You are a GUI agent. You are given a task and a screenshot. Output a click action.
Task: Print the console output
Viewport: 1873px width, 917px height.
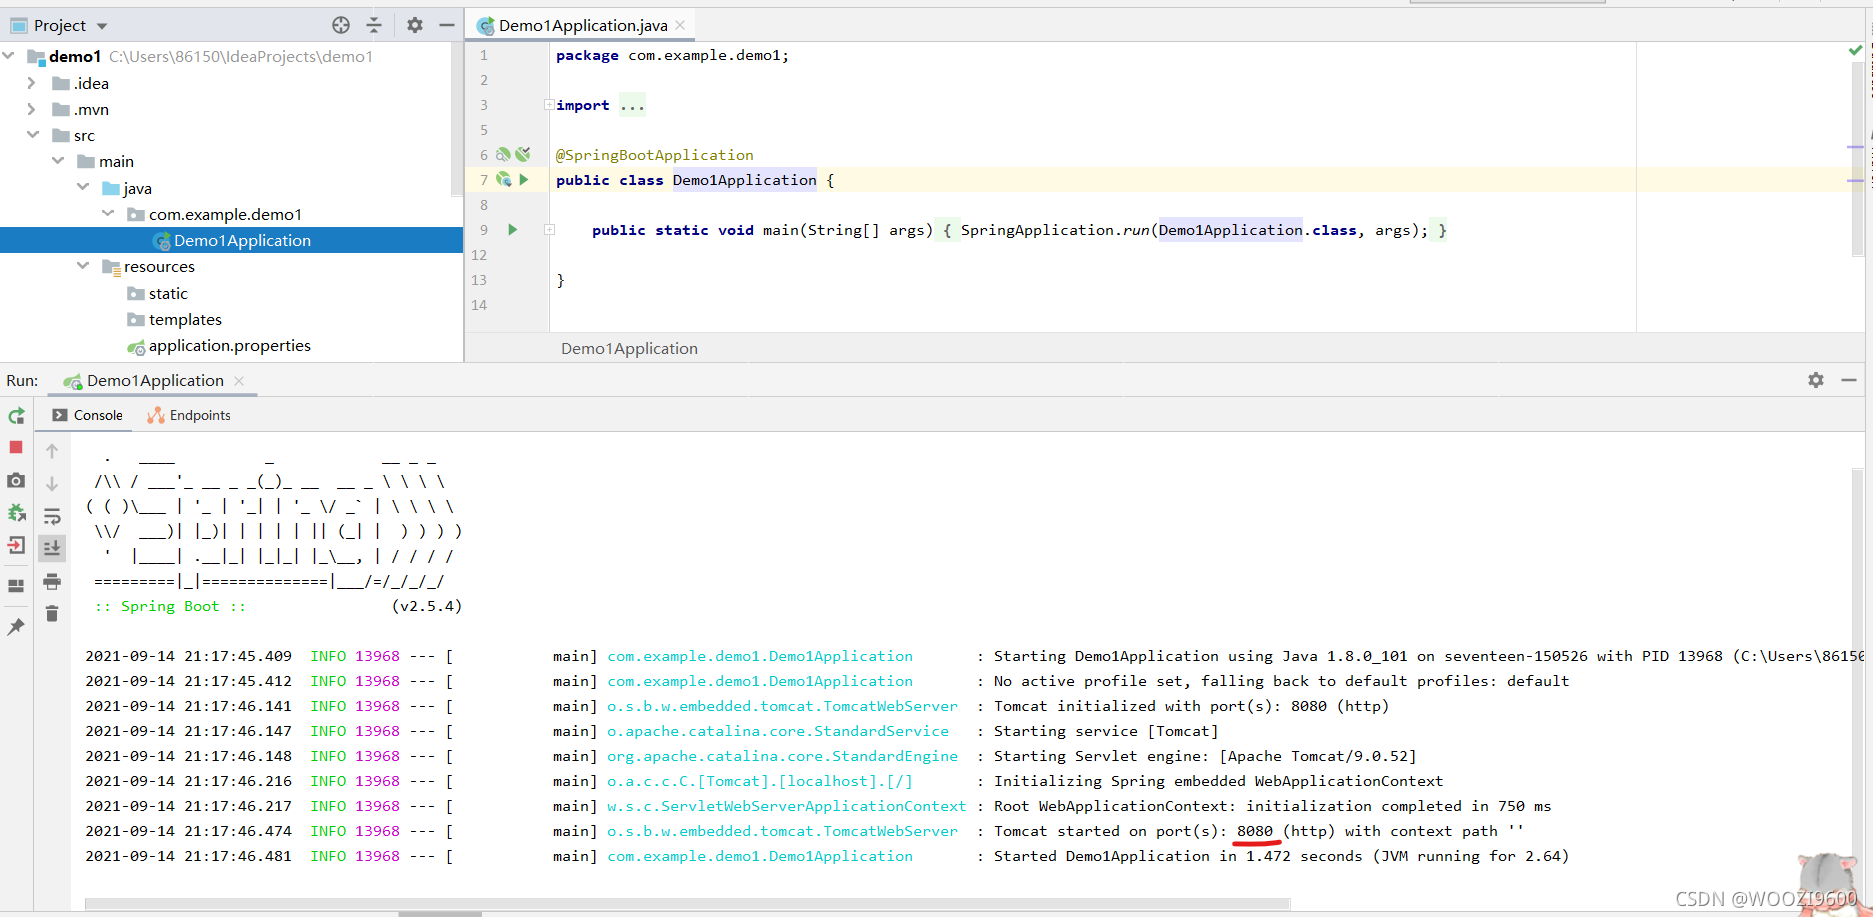click(52, 581)
